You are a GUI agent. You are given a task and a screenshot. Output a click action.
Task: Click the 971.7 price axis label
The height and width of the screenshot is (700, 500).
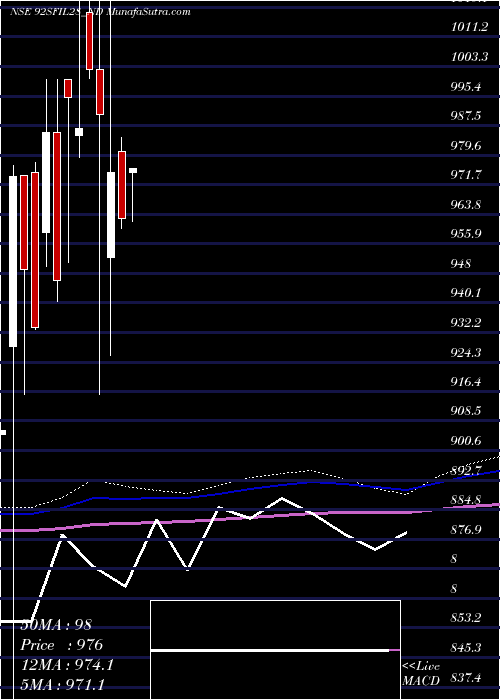click(x=467, y=175)
